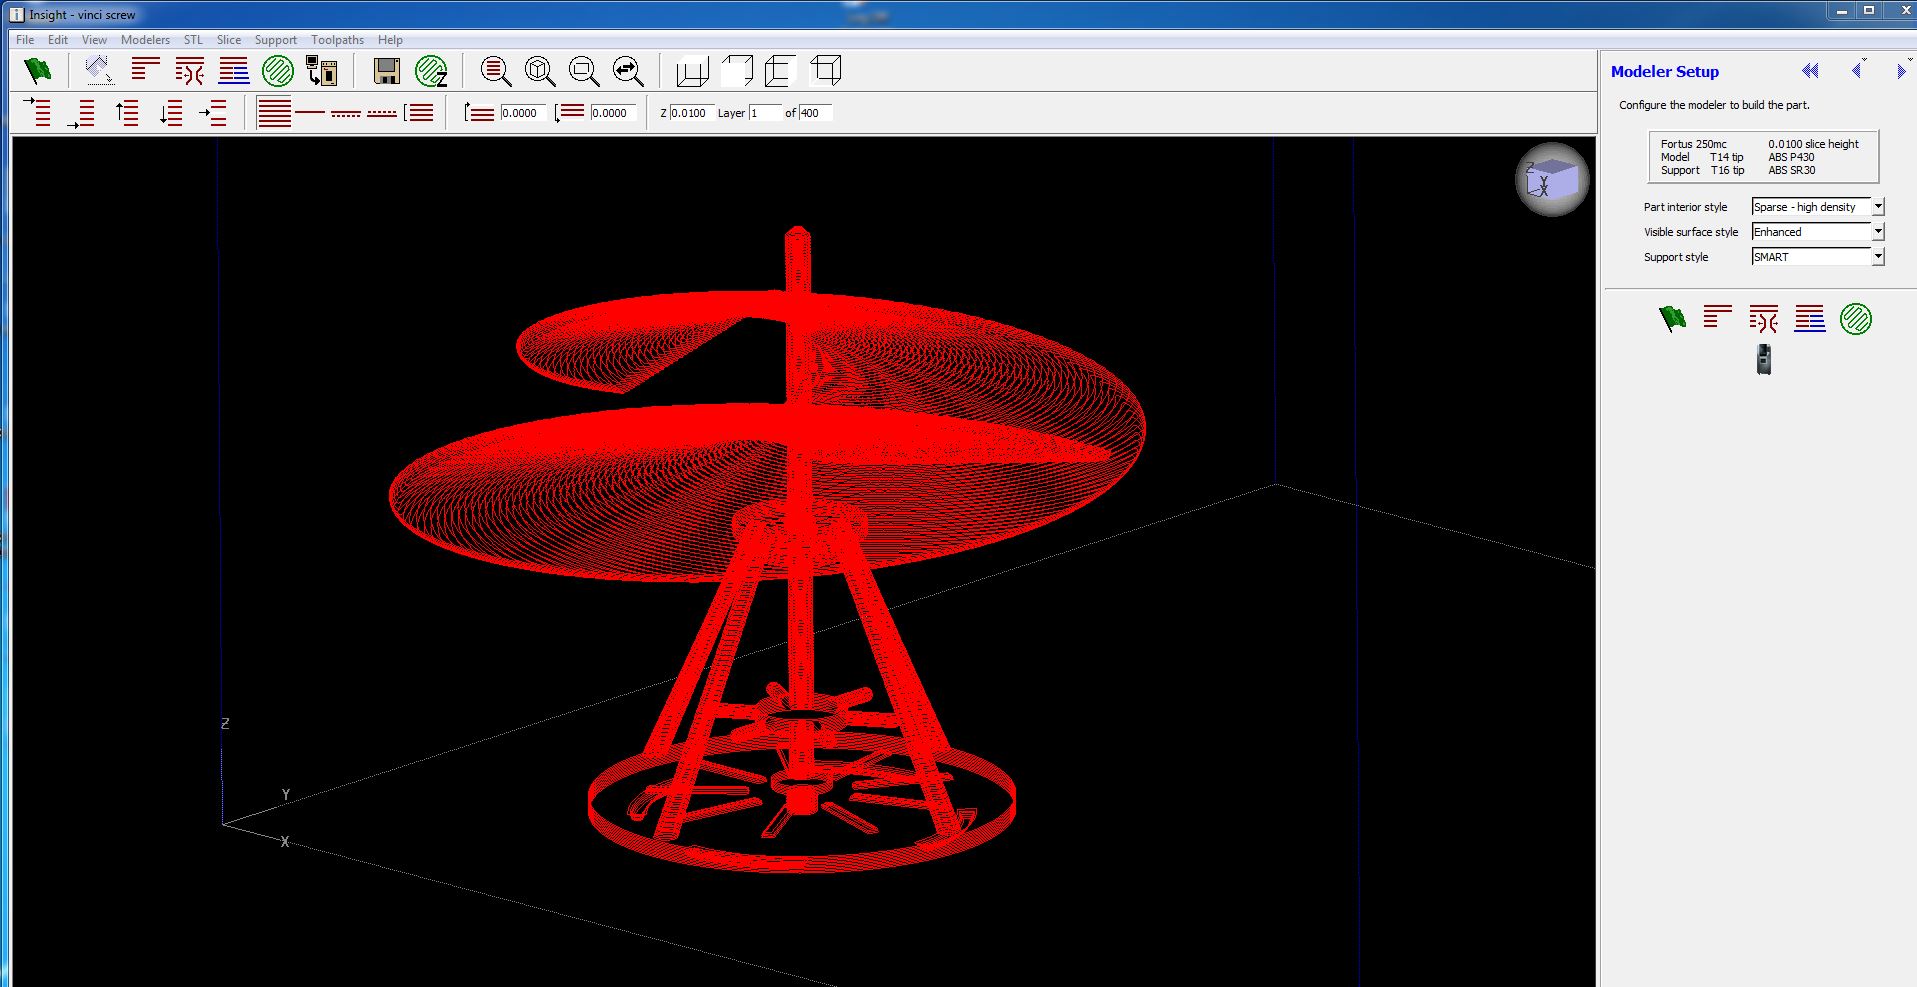This screenshot has height=987, width=1917.
Task: Toggle the bracketed layer range display
Action: [x=419, y=112]
